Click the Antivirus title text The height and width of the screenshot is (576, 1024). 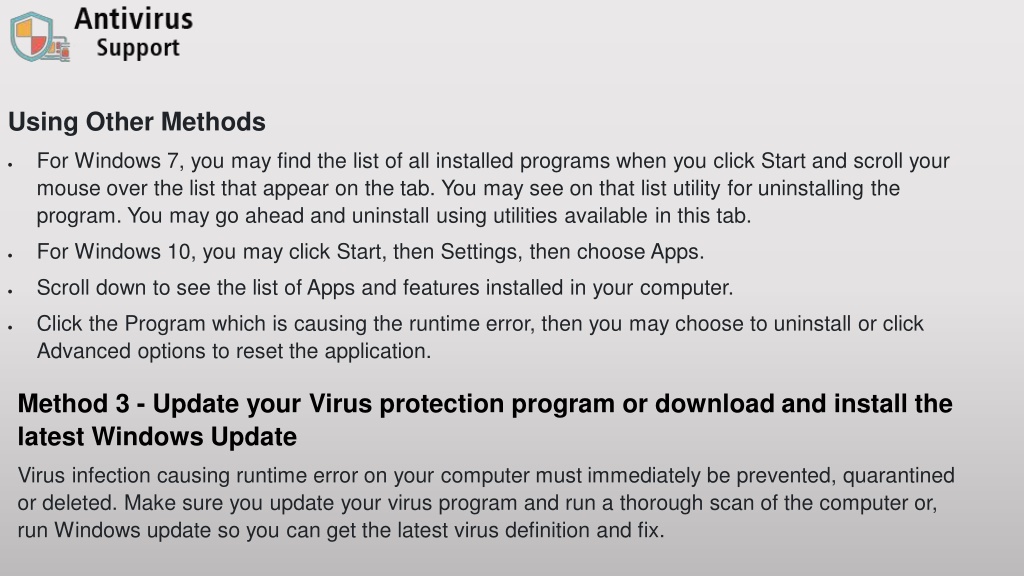point(134,19)
